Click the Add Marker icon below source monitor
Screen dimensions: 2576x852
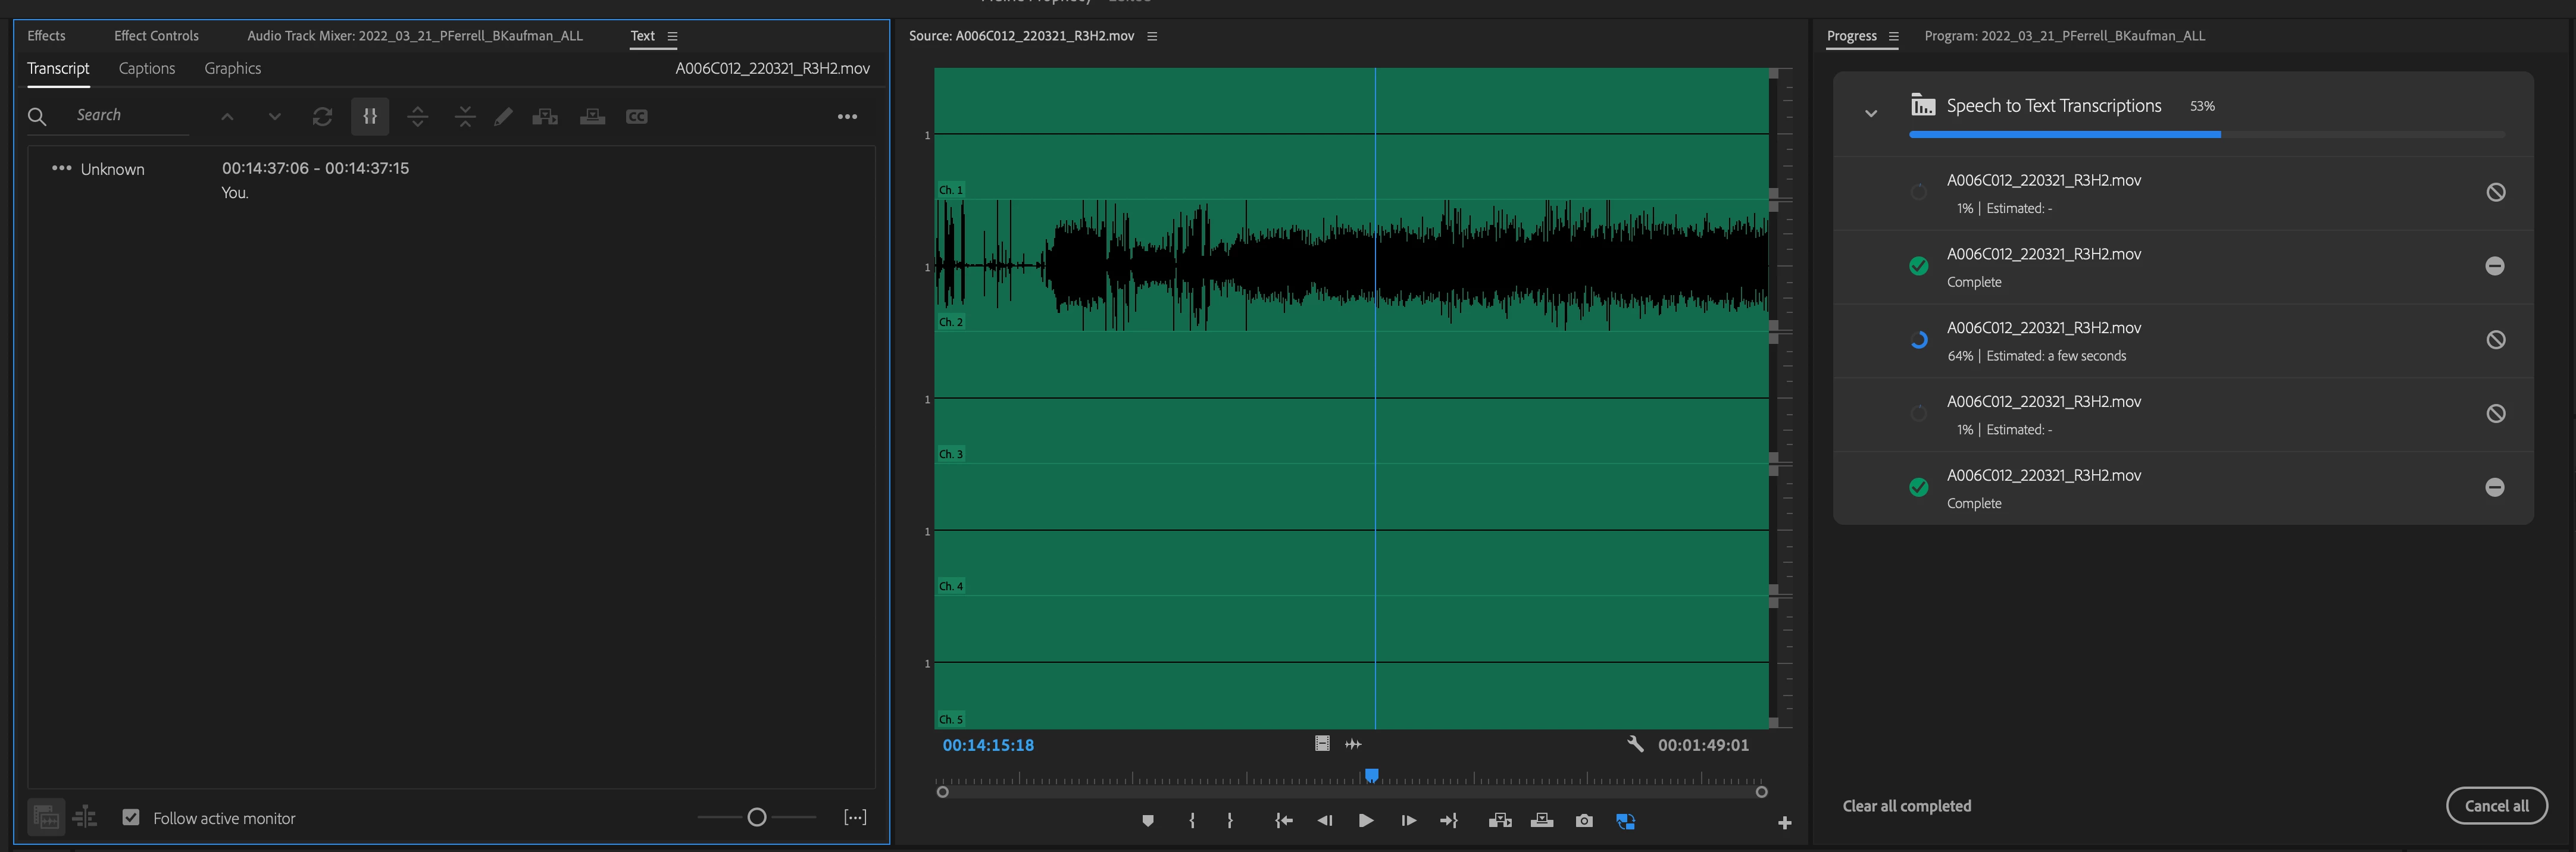[1148, 821]
